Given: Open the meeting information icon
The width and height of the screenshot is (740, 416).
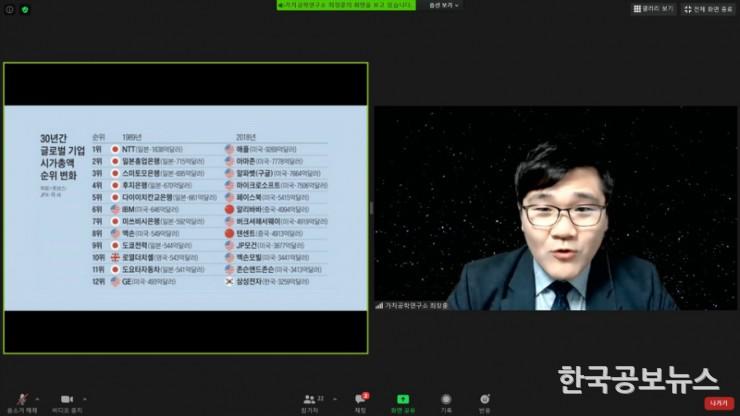Looking at the screenshot, I should (9, 9).
